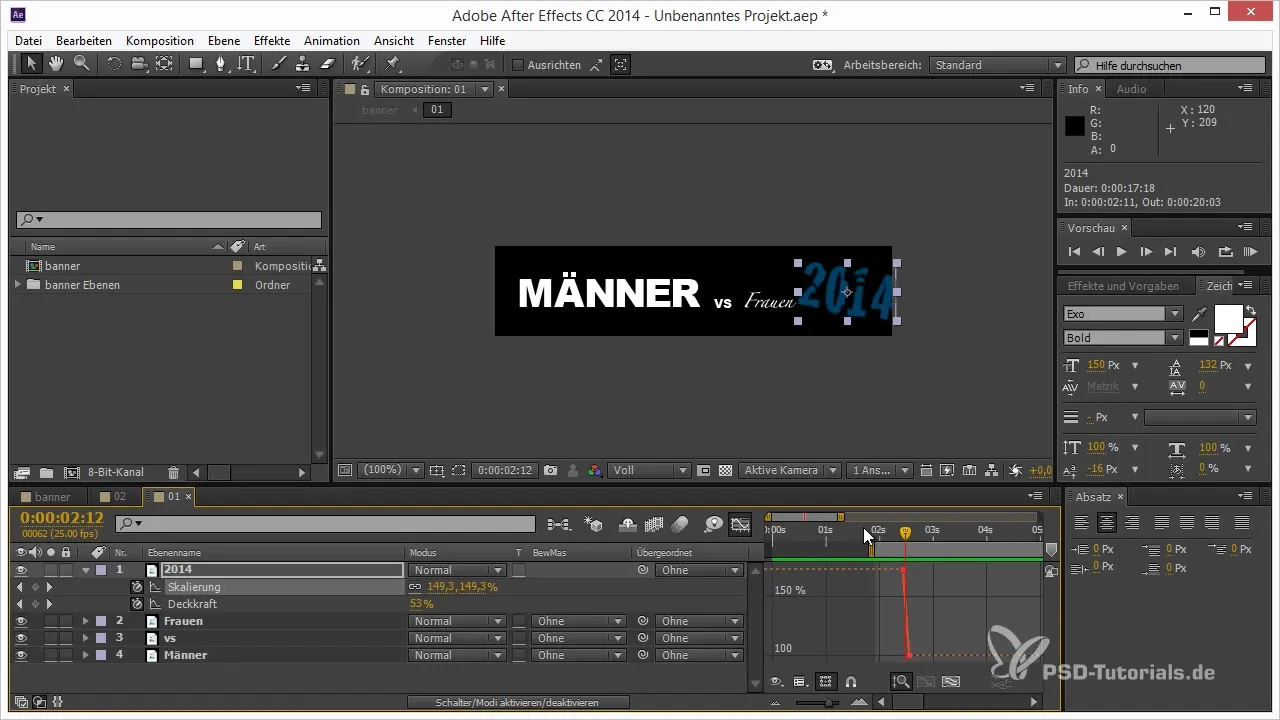Select the Zoom magnifier tool

81,64
